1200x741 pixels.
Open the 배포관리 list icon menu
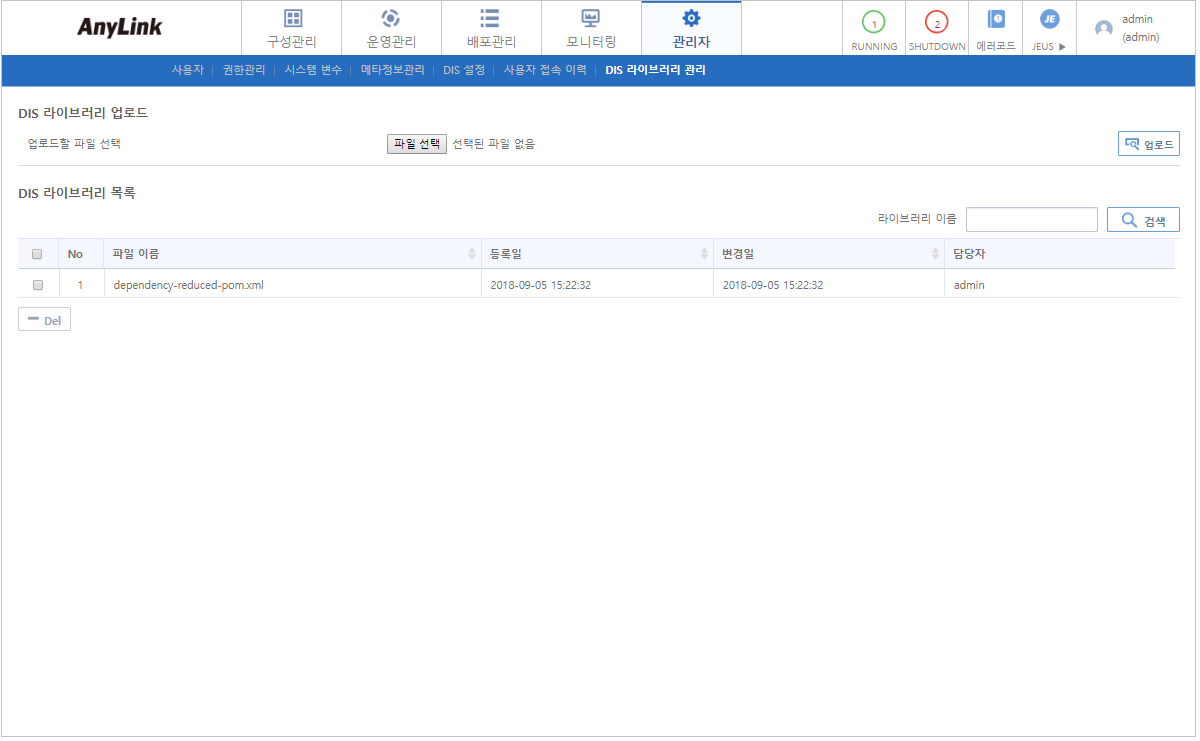click(x=490, y=19)
